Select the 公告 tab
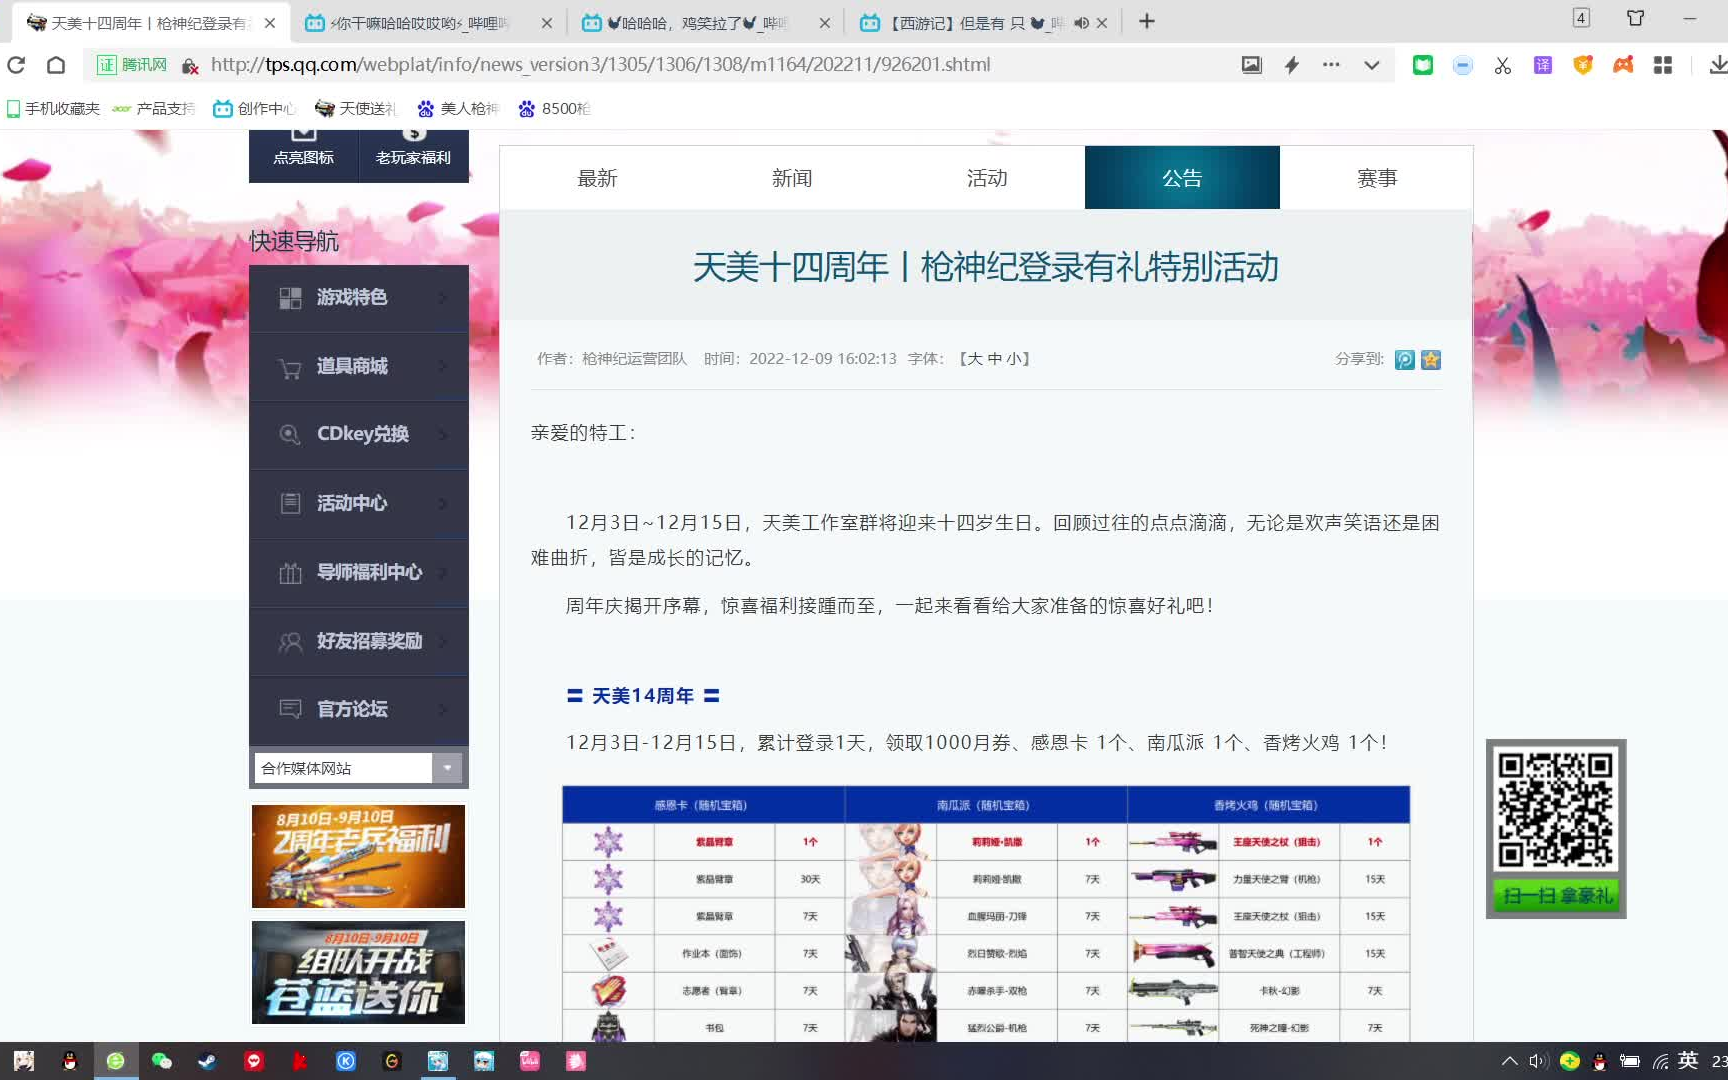The height and width of the screenshot is (1080, 1728). tap(1182, 178)
